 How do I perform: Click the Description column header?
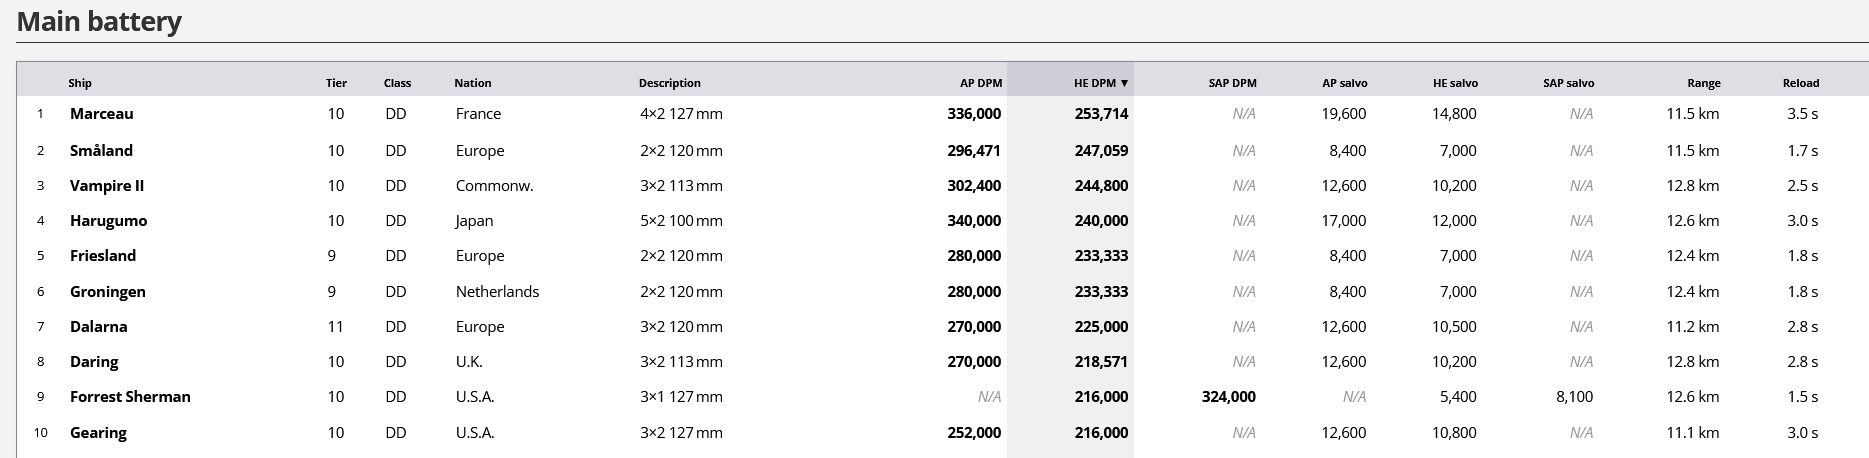[669, 83]
